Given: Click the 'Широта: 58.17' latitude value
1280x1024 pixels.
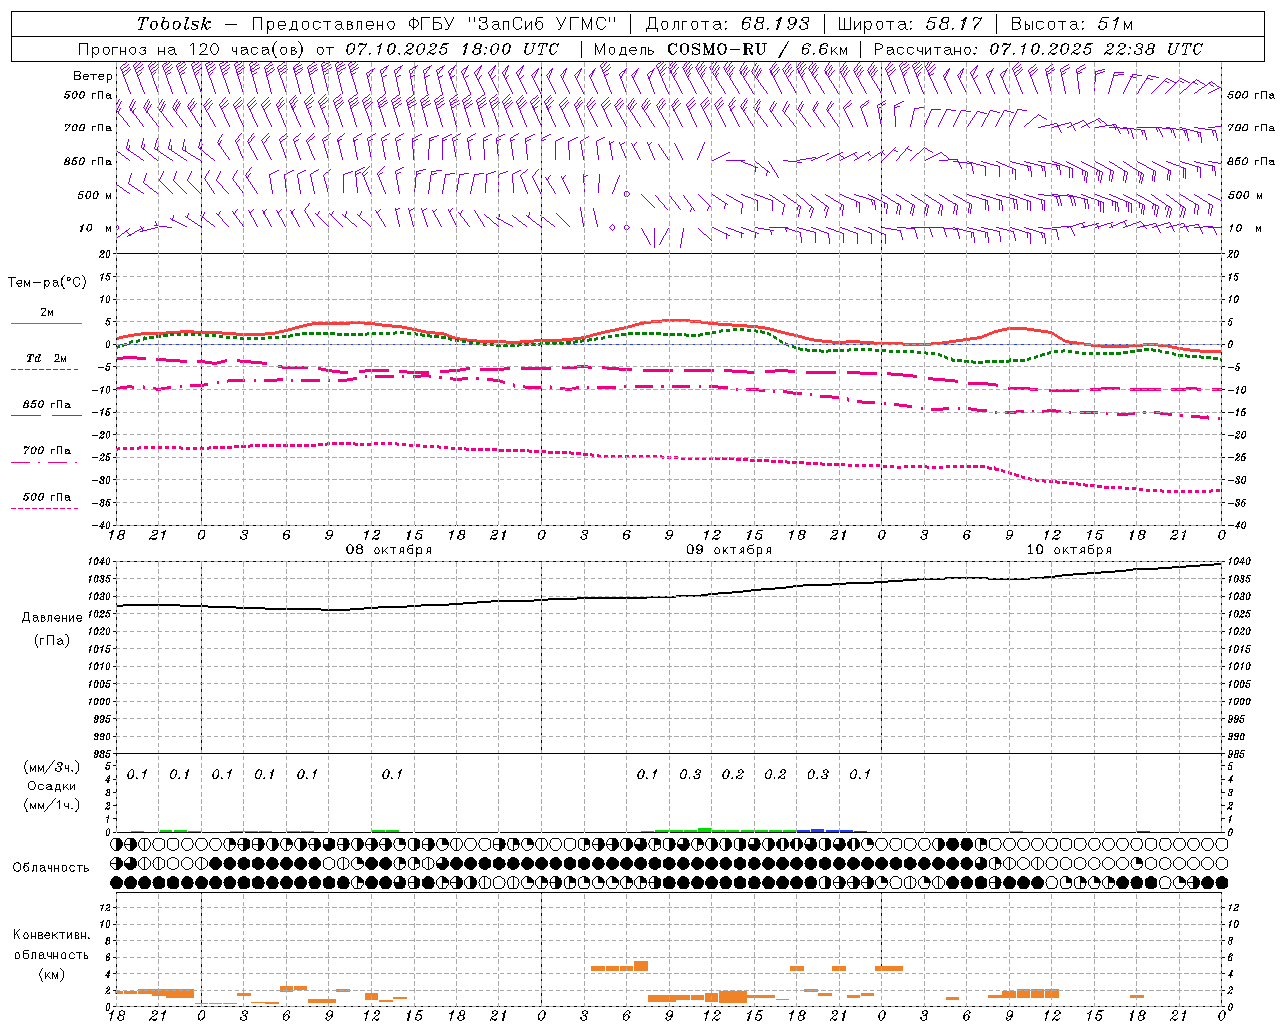Looking at the screenshot, I should (910, 24).
